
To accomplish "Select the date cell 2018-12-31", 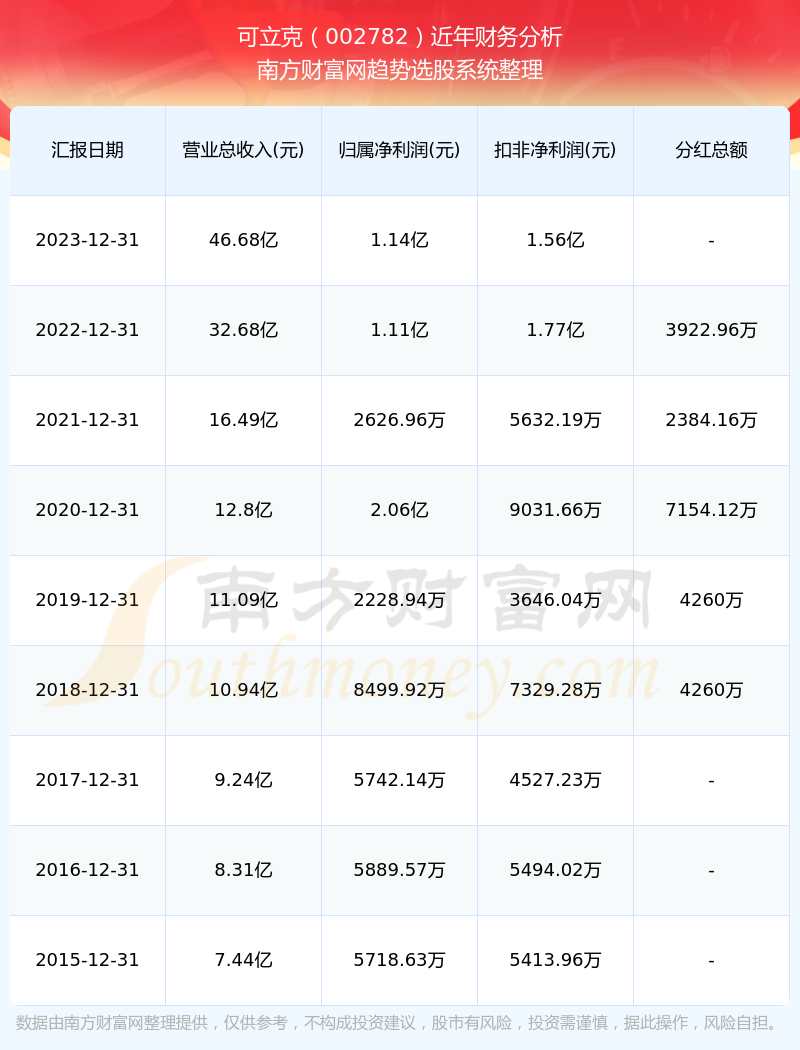I will pos(88,690).
